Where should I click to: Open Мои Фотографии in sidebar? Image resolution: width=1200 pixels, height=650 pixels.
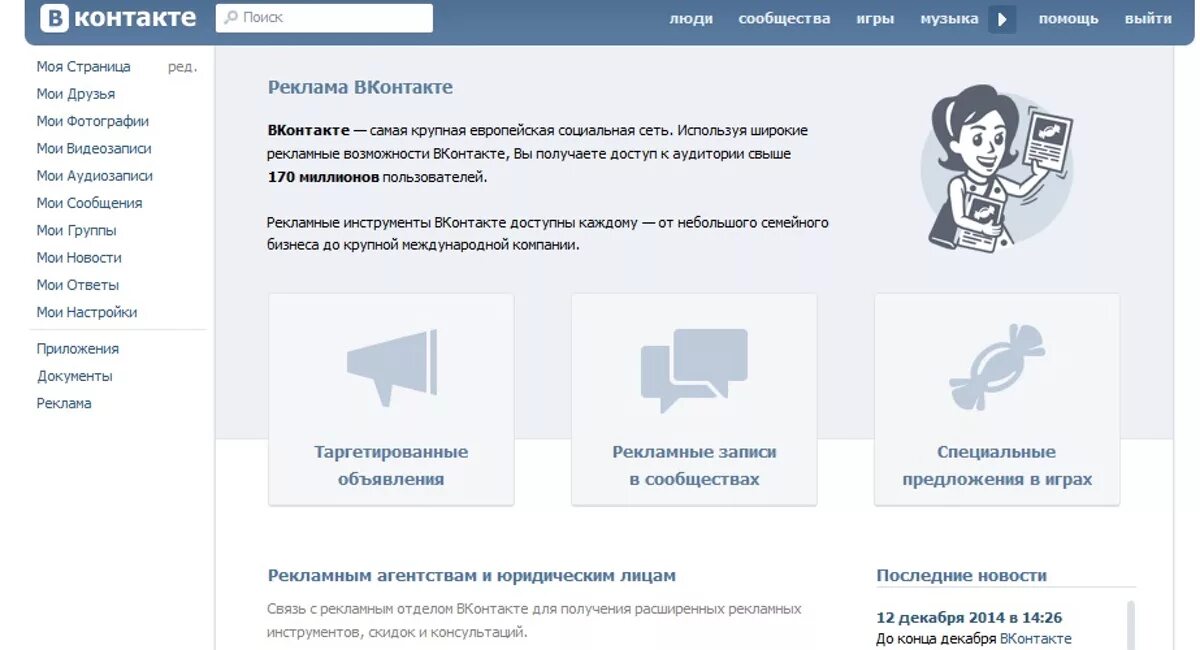(93, 121)
